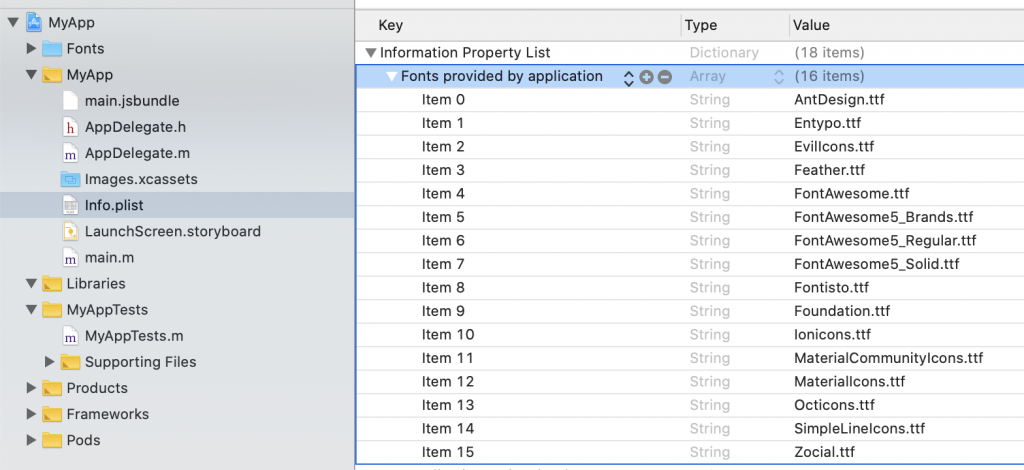The image size is (1024, 470).
Task: Open the Array type dropdown
Action: coord(779,77)
